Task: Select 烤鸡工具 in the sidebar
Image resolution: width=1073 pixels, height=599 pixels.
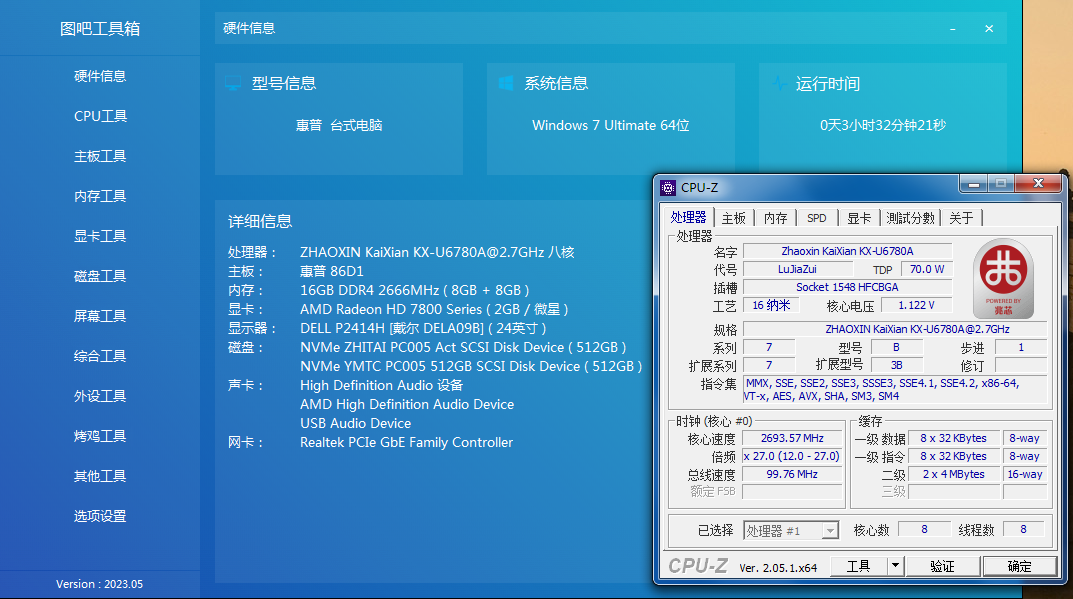Action: [100, 436]
